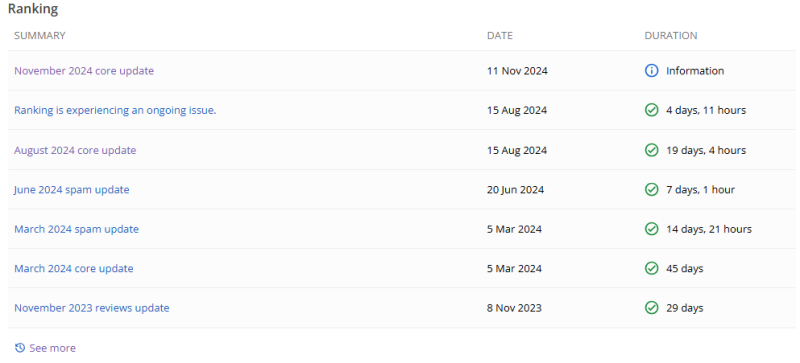View the March 2024 spam update details
800x363 pixels.
[77, 229]
